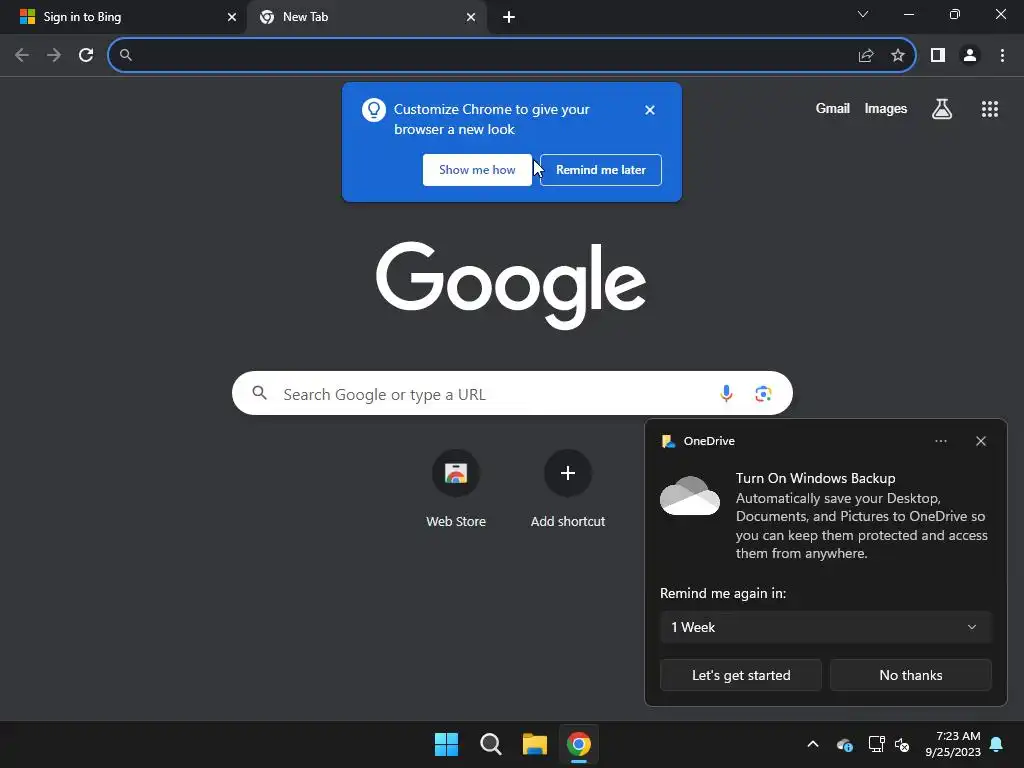The height and width of the screenshot is (768, 1024).
Task: Open OneDrive notification three-dot options
Action: click(x=940, y=441)
